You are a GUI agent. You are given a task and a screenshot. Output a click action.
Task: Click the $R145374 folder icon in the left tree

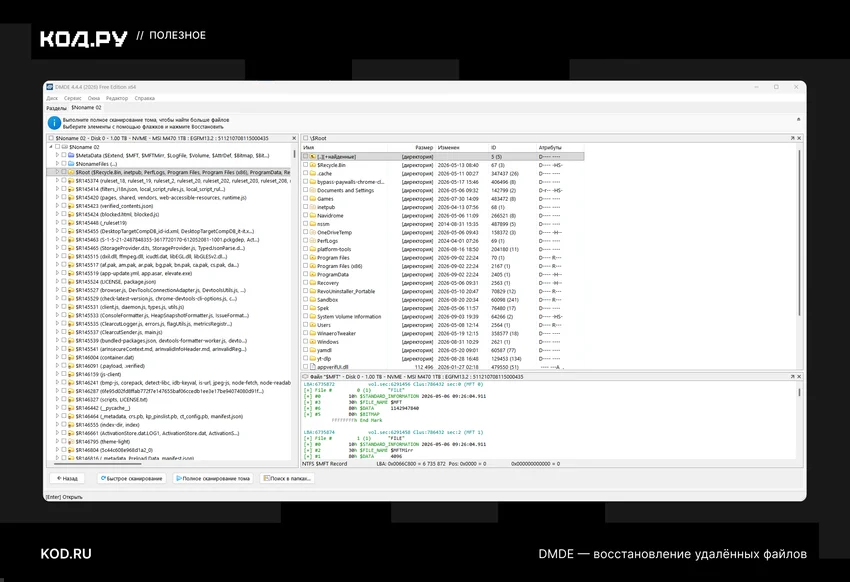tap(71, 180)
